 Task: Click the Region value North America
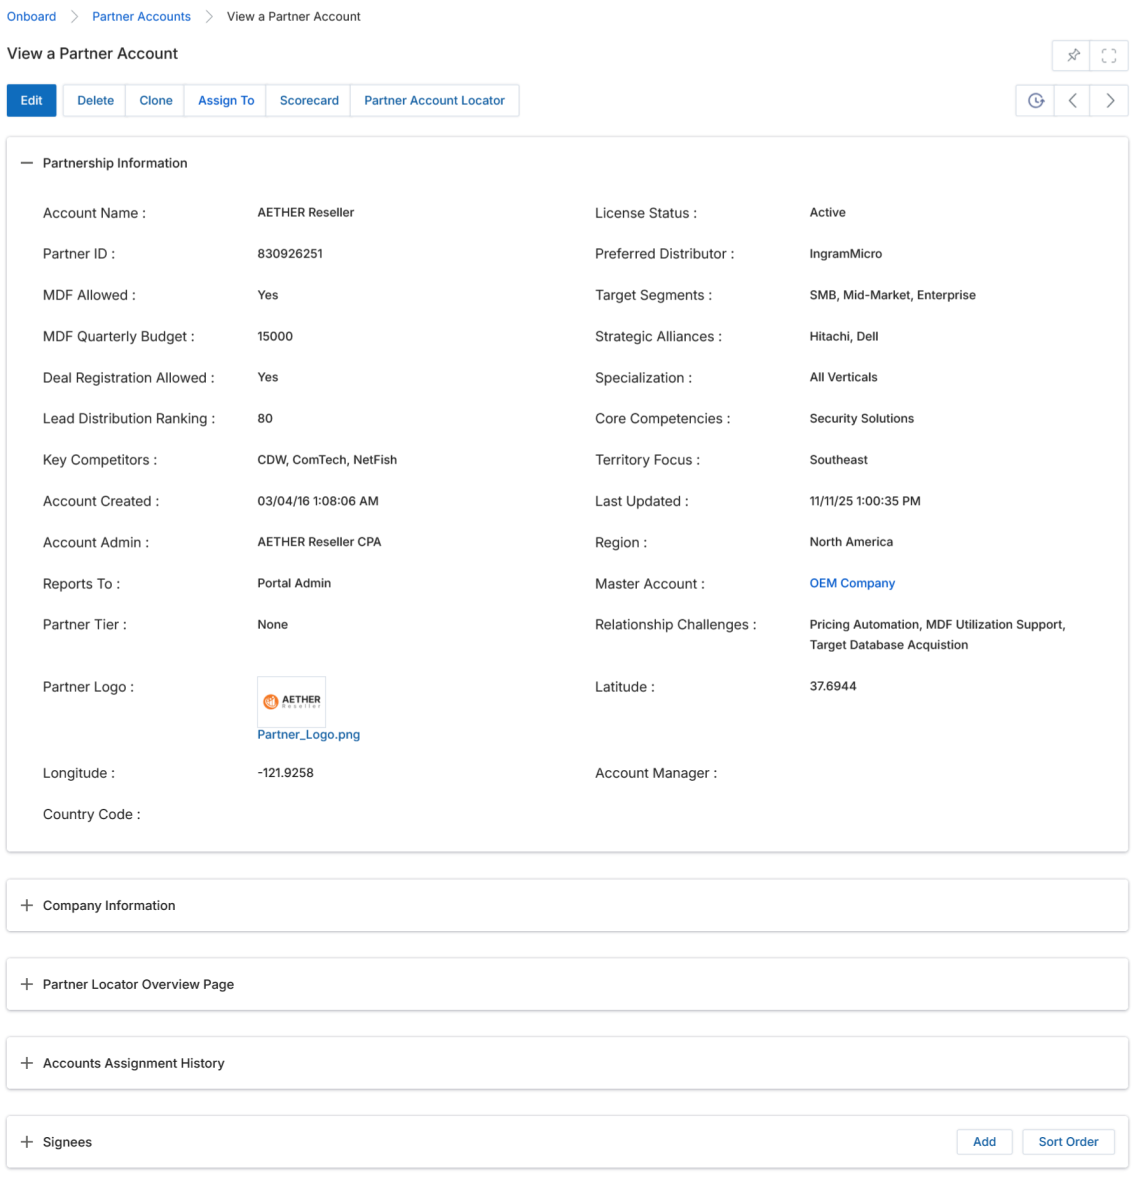(x=851, y=542)
